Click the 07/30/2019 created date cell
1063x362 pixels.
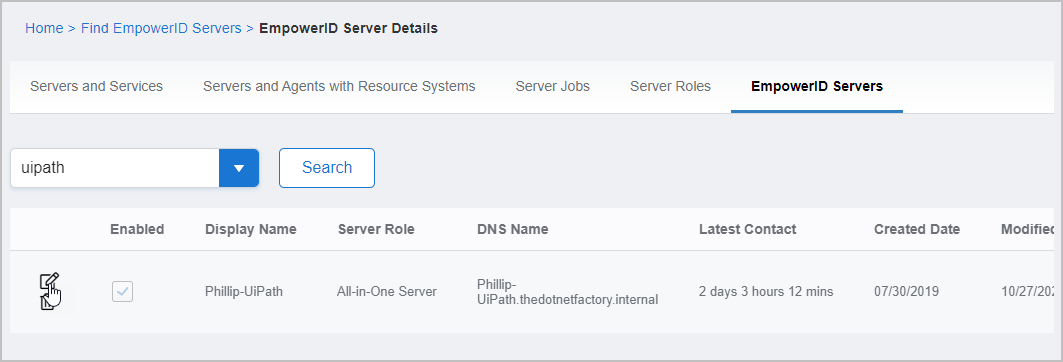[x=906, y=292]
